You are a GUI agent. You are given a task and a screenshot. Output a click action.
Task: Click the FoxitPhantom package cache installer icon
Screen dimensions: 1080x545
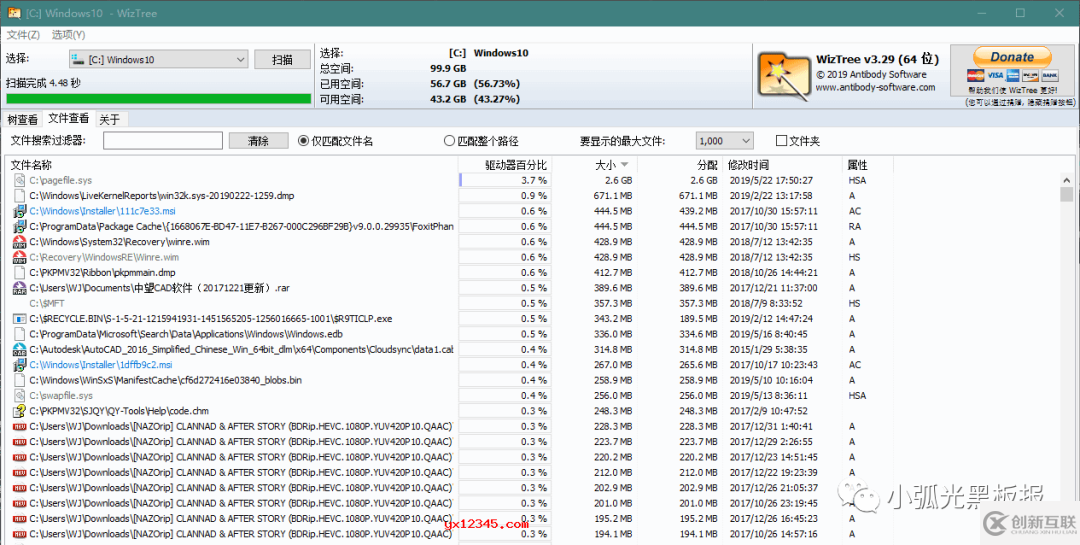tap(19, 227)
